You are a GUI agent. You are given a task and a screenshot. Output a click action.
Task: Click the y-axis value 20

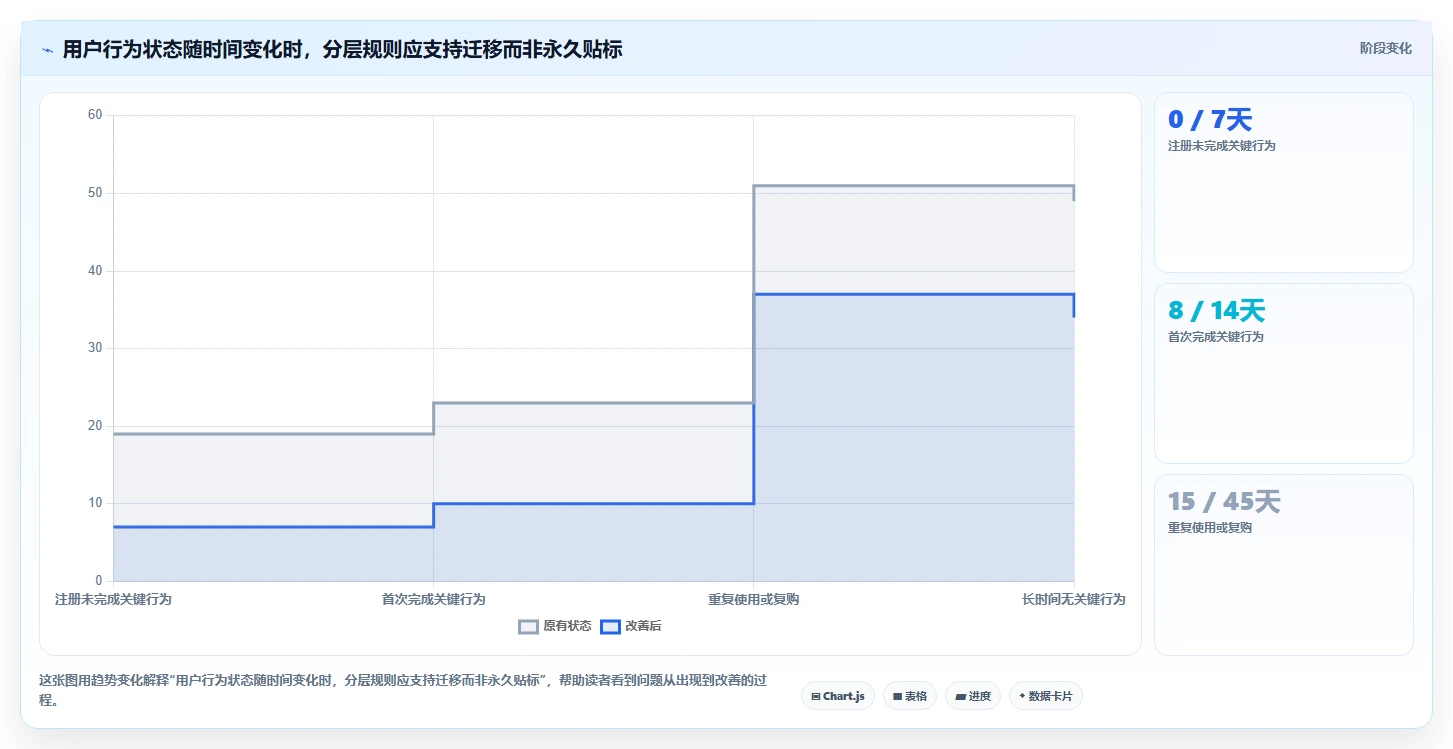pyautogui.click(x=95, y=426)
